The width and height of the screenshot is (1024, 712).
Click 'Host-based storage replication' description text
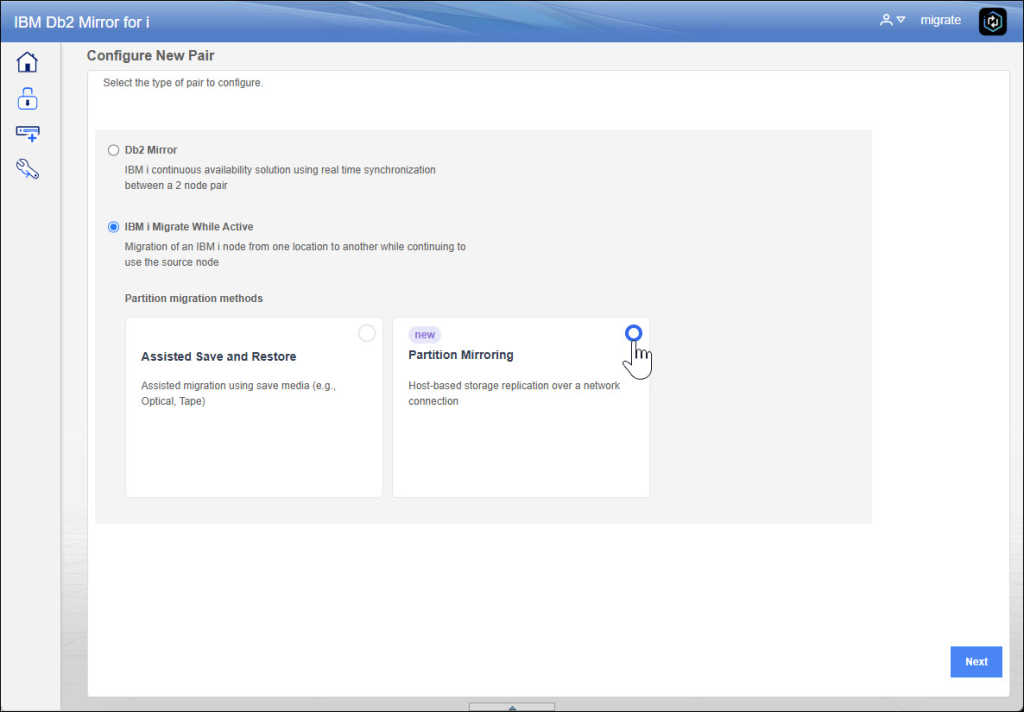(x=514, y=393)
